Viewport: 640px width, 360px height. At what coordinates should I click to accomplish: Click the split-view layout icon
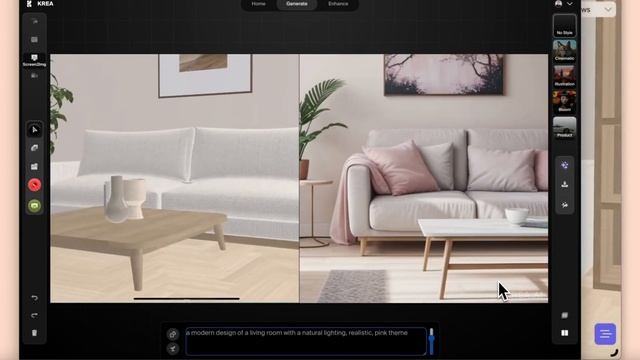coord(564,333)
